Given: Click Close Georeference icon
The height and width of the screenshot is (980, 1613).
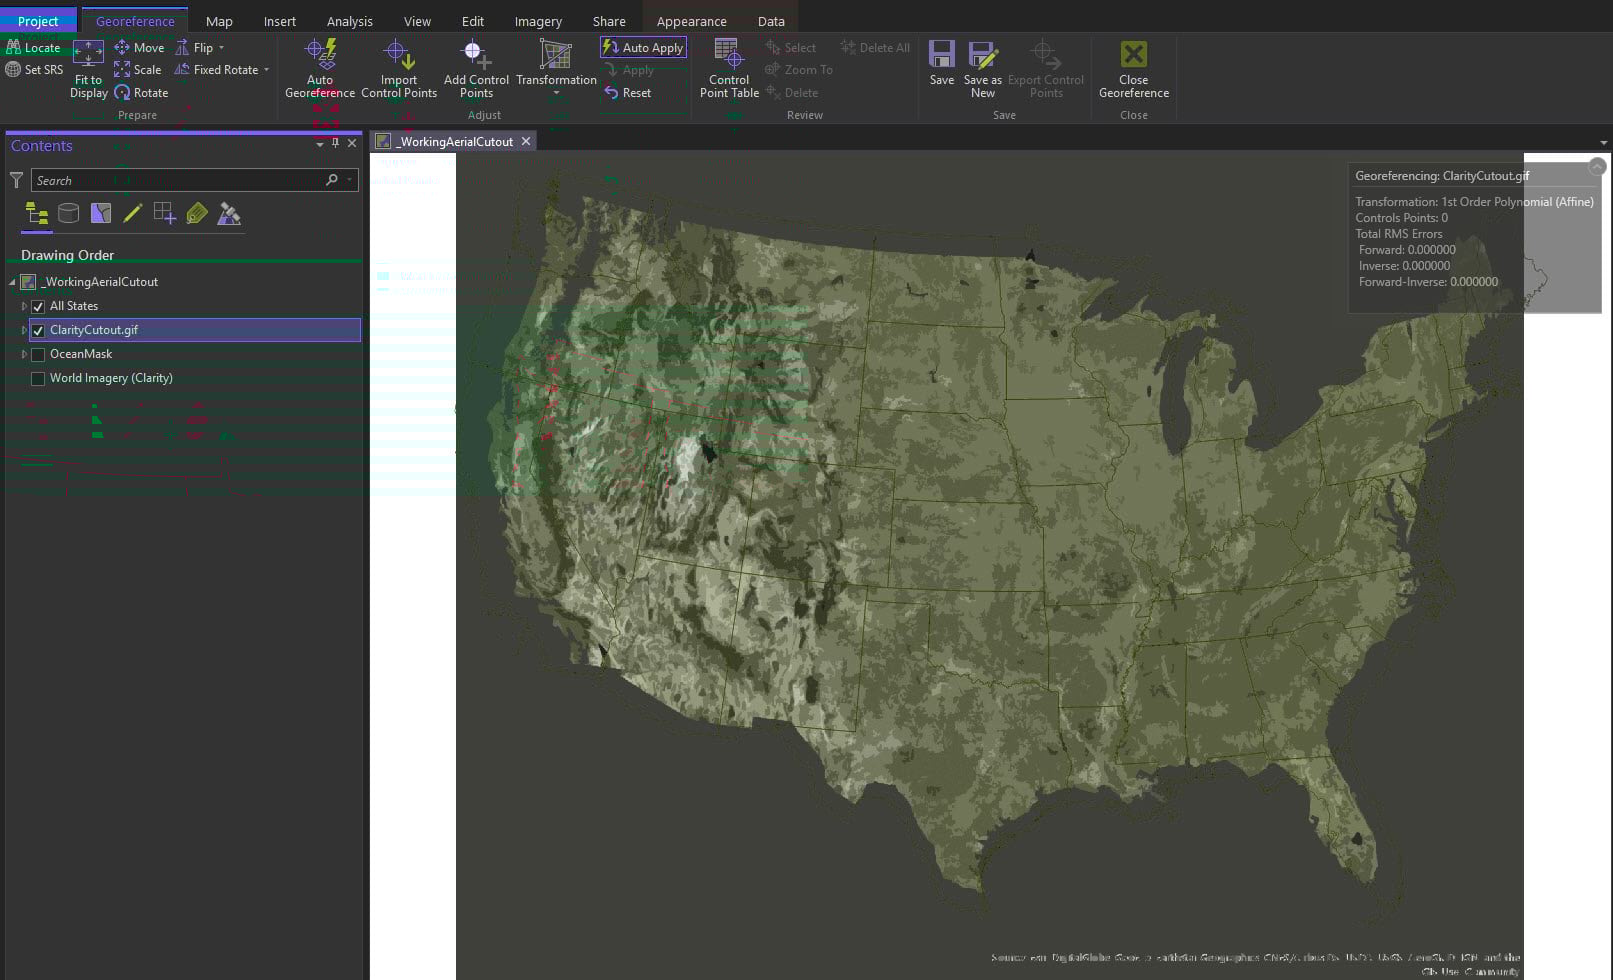Looking at the screenshot, I should coord(1133,55).
